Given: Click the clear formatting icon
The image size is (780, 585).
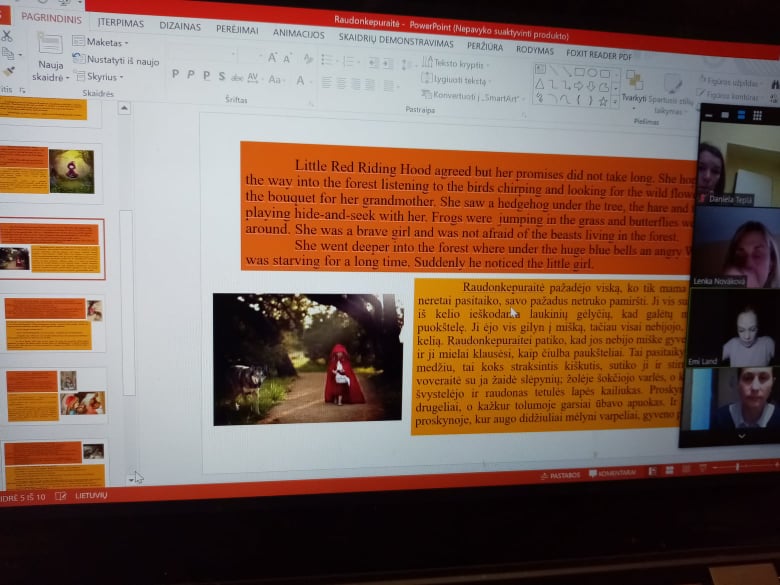Looking at the screenshot, I should coord(308,59).
